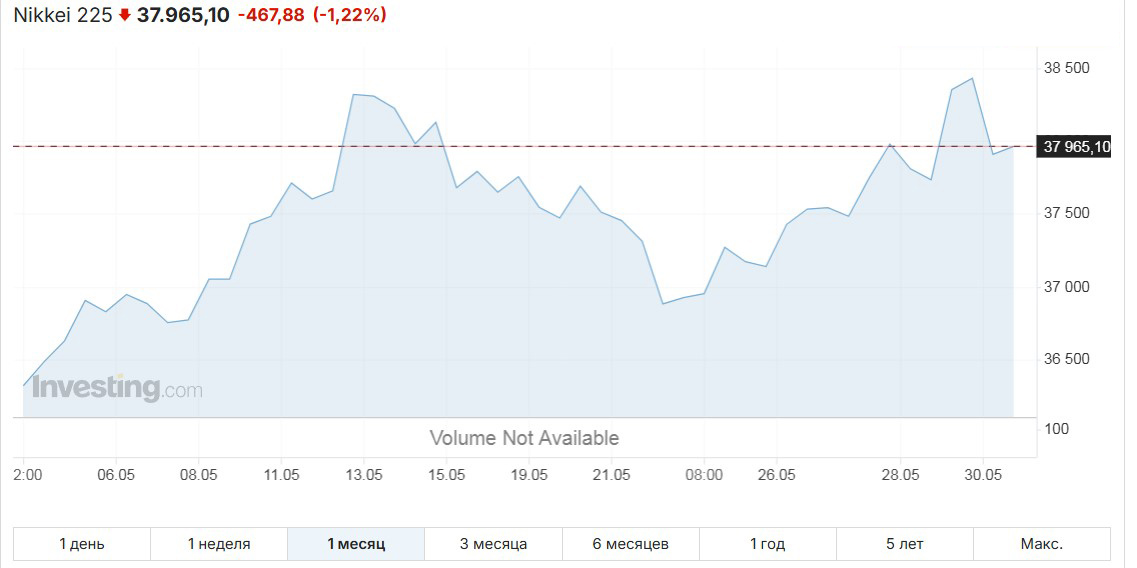
Task: Select the "Макс." range tab
Action: tap(1041, 544)
